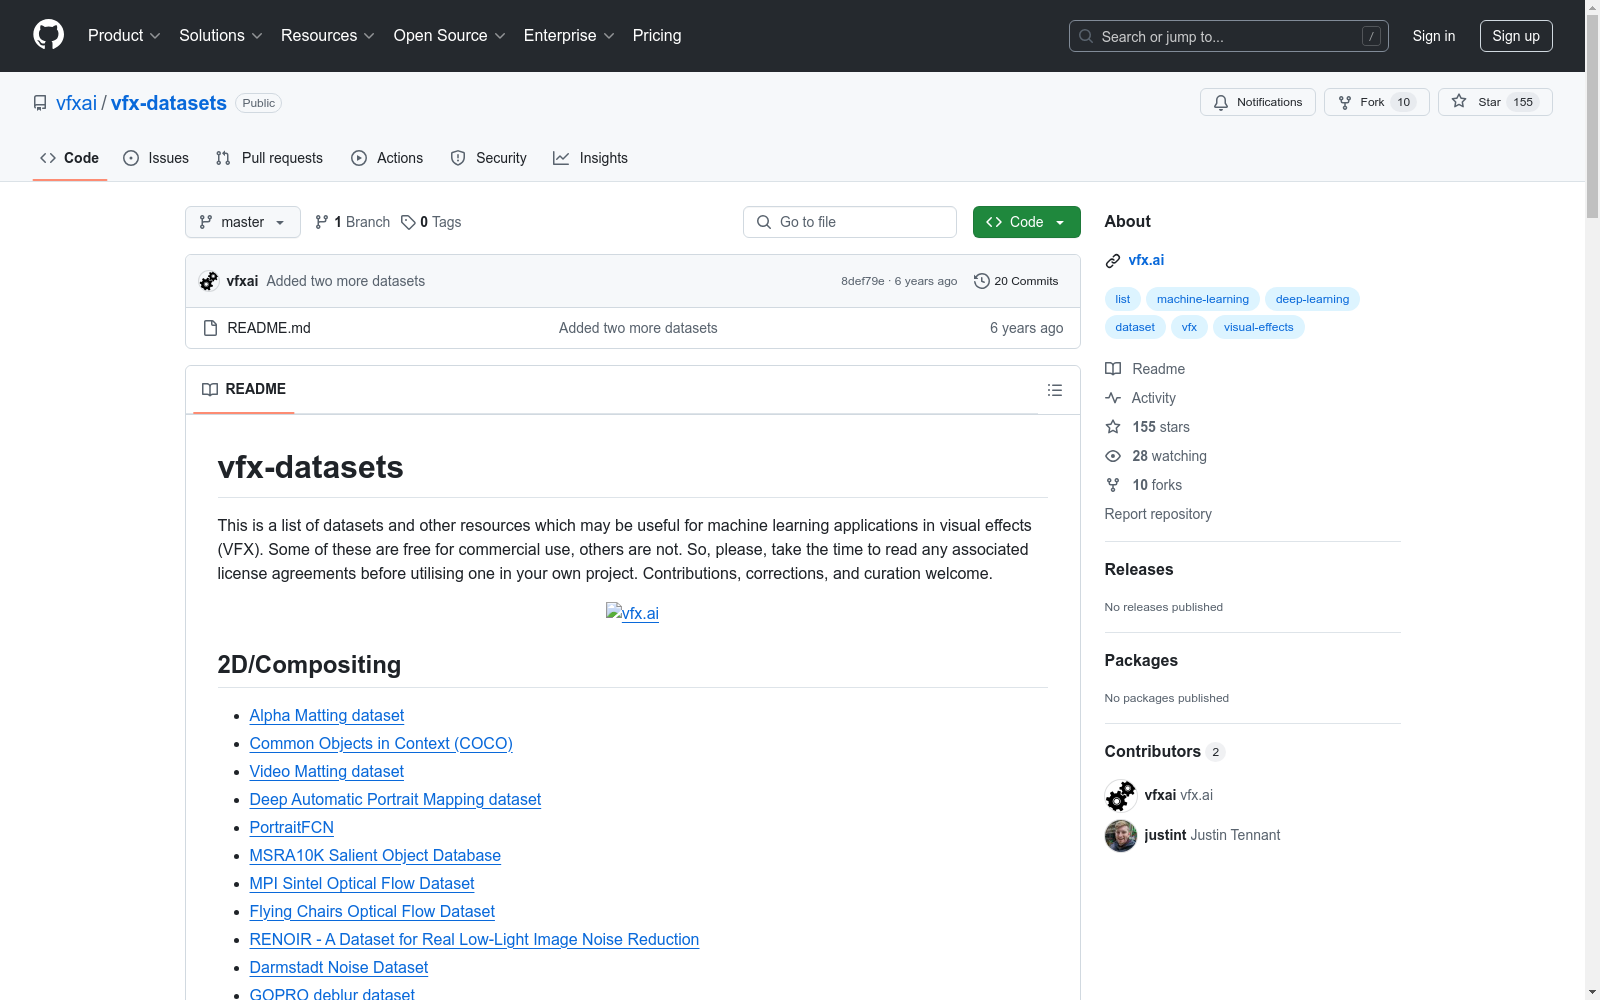Open the master branch selector

pyautogui.click(x=243, y=222)
